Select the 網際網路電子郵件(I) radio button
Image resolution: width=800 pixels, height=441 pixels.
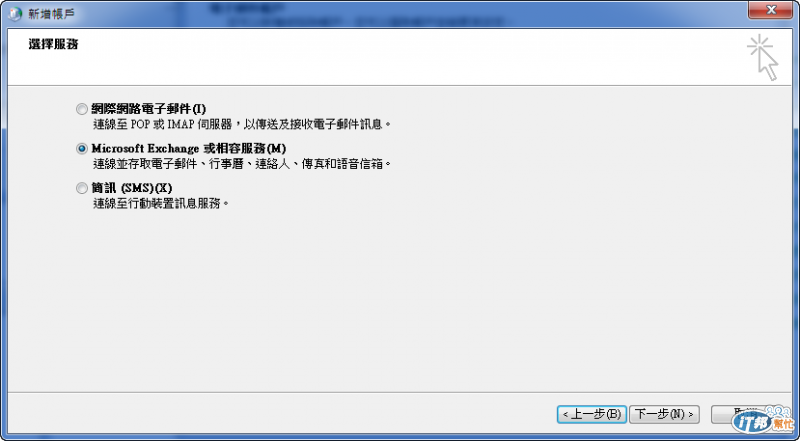(x=82, y=109)
